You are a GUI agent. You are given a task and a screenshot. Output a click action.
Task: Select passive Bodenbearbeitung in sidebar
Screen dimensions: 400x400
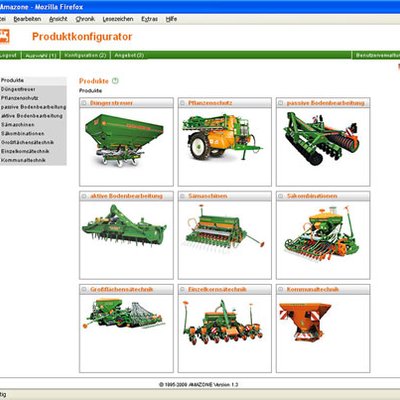click(x=33, y=107)
